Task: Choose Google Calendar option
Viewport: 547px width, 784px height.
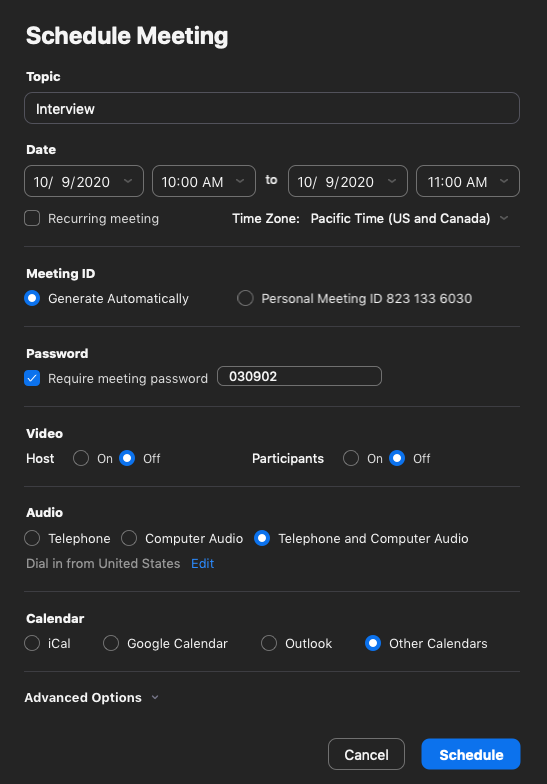Action: pyautogui.click(x=111, y=644)
